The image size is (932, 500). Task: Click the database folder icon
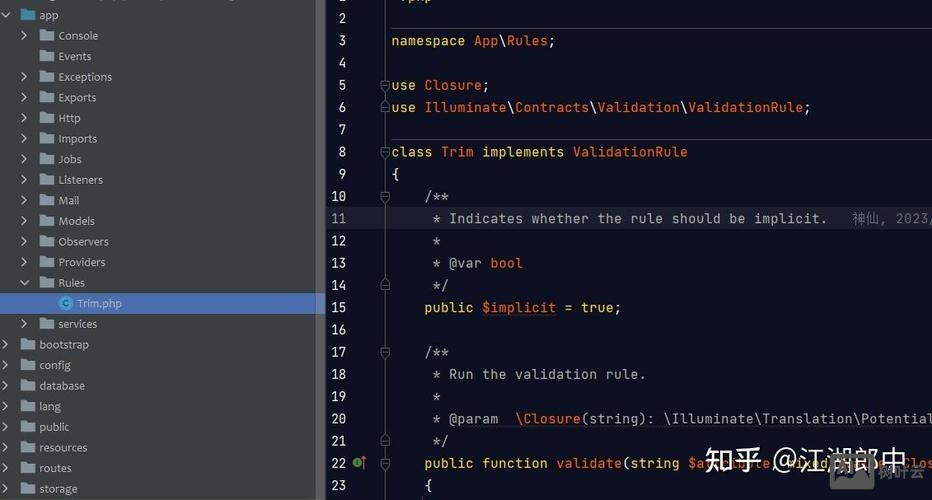28,386
